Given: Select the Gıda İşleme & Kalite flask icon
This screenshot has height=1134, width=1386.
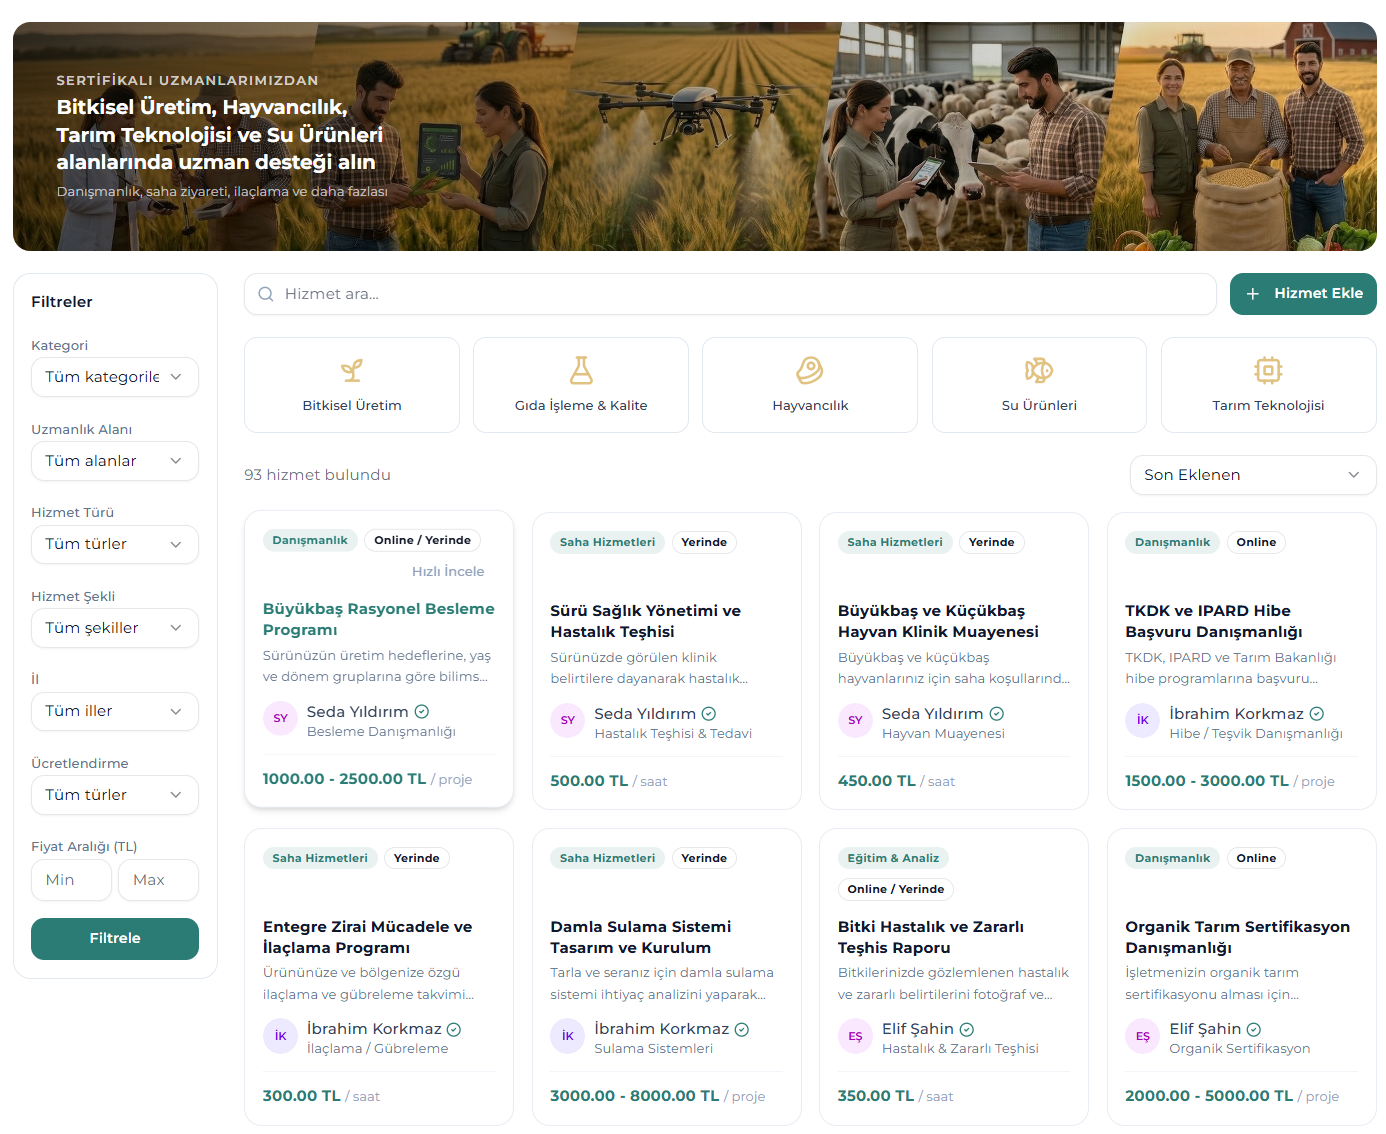Looking at the screenshot, I should [581, 371].
